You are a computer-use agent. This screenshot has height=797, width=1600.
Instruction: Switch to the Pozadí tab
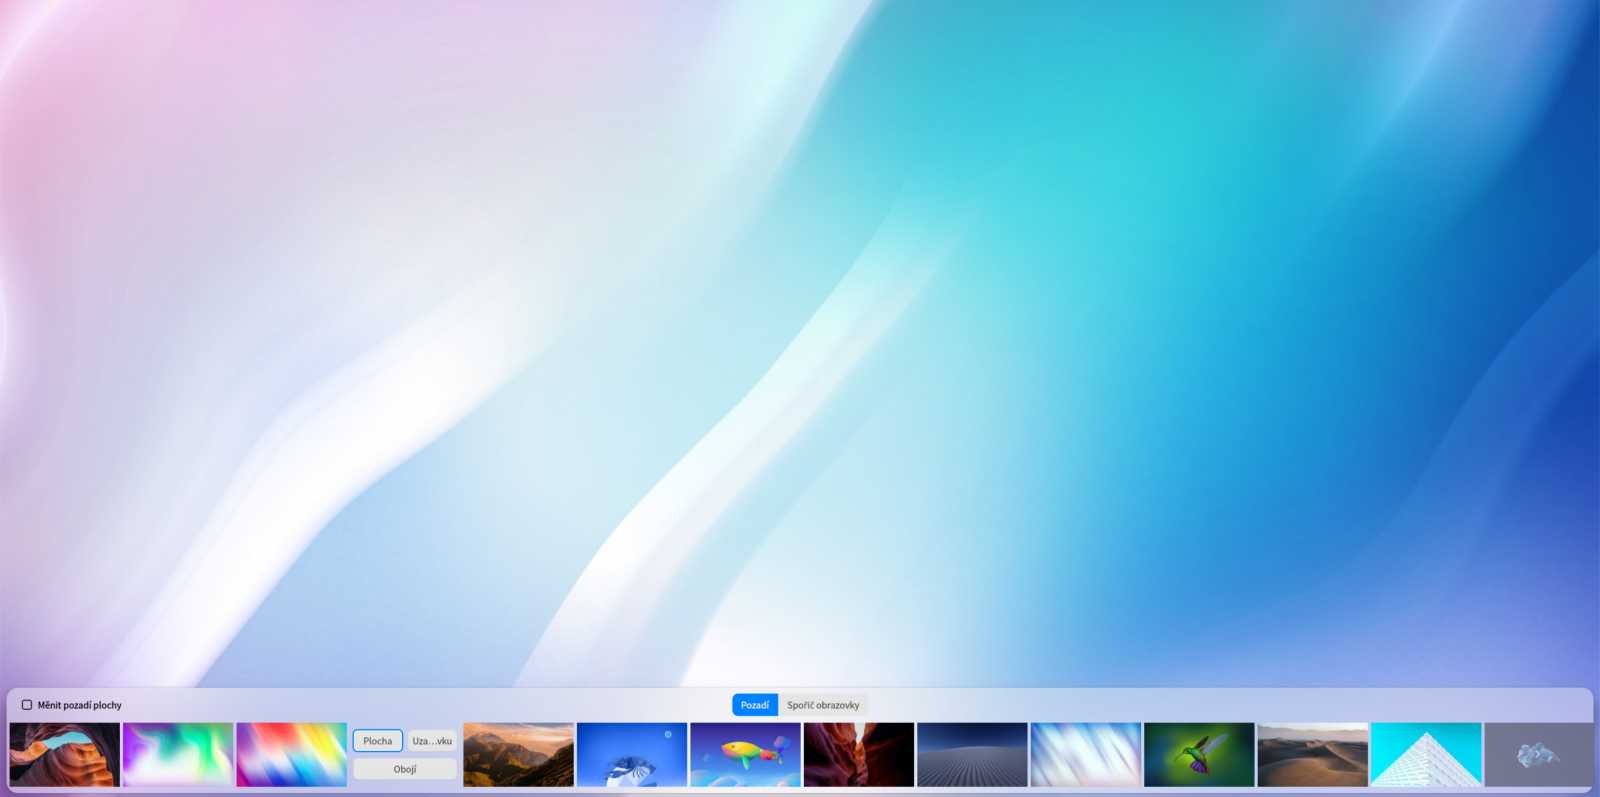pyautogui.click(x=755, y=705)
